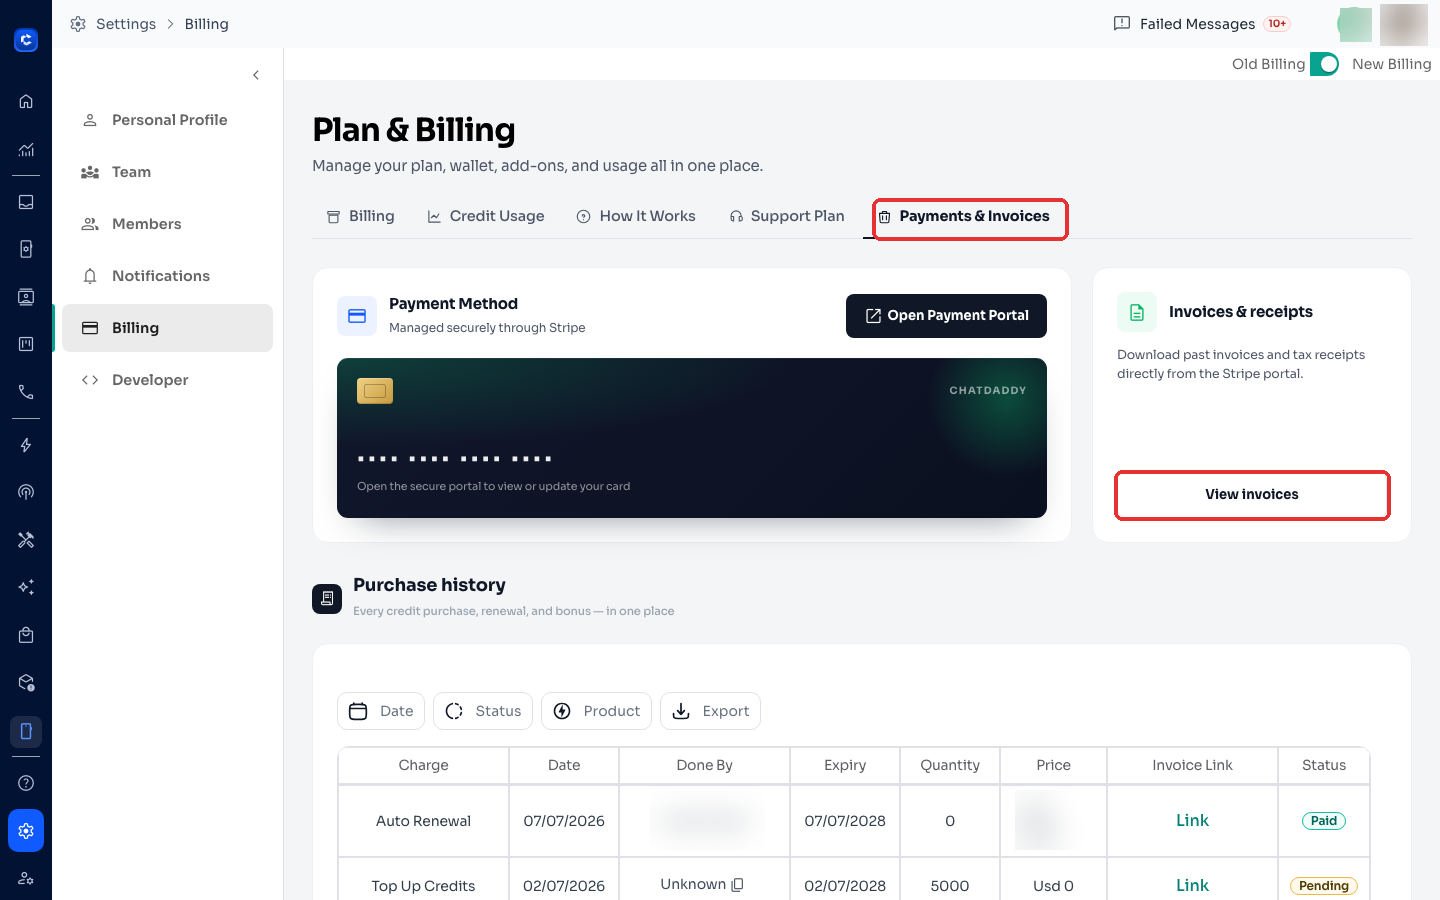Open the lightning bolt automation icon
The height and width of the screenshot is (900, 1440).
[x=26, y=445]
